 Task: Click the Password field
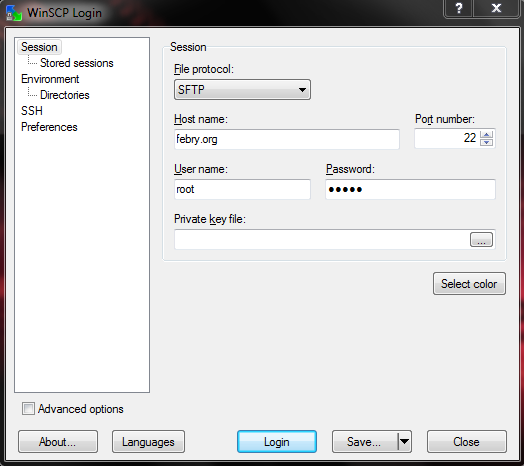pos(410,189)
